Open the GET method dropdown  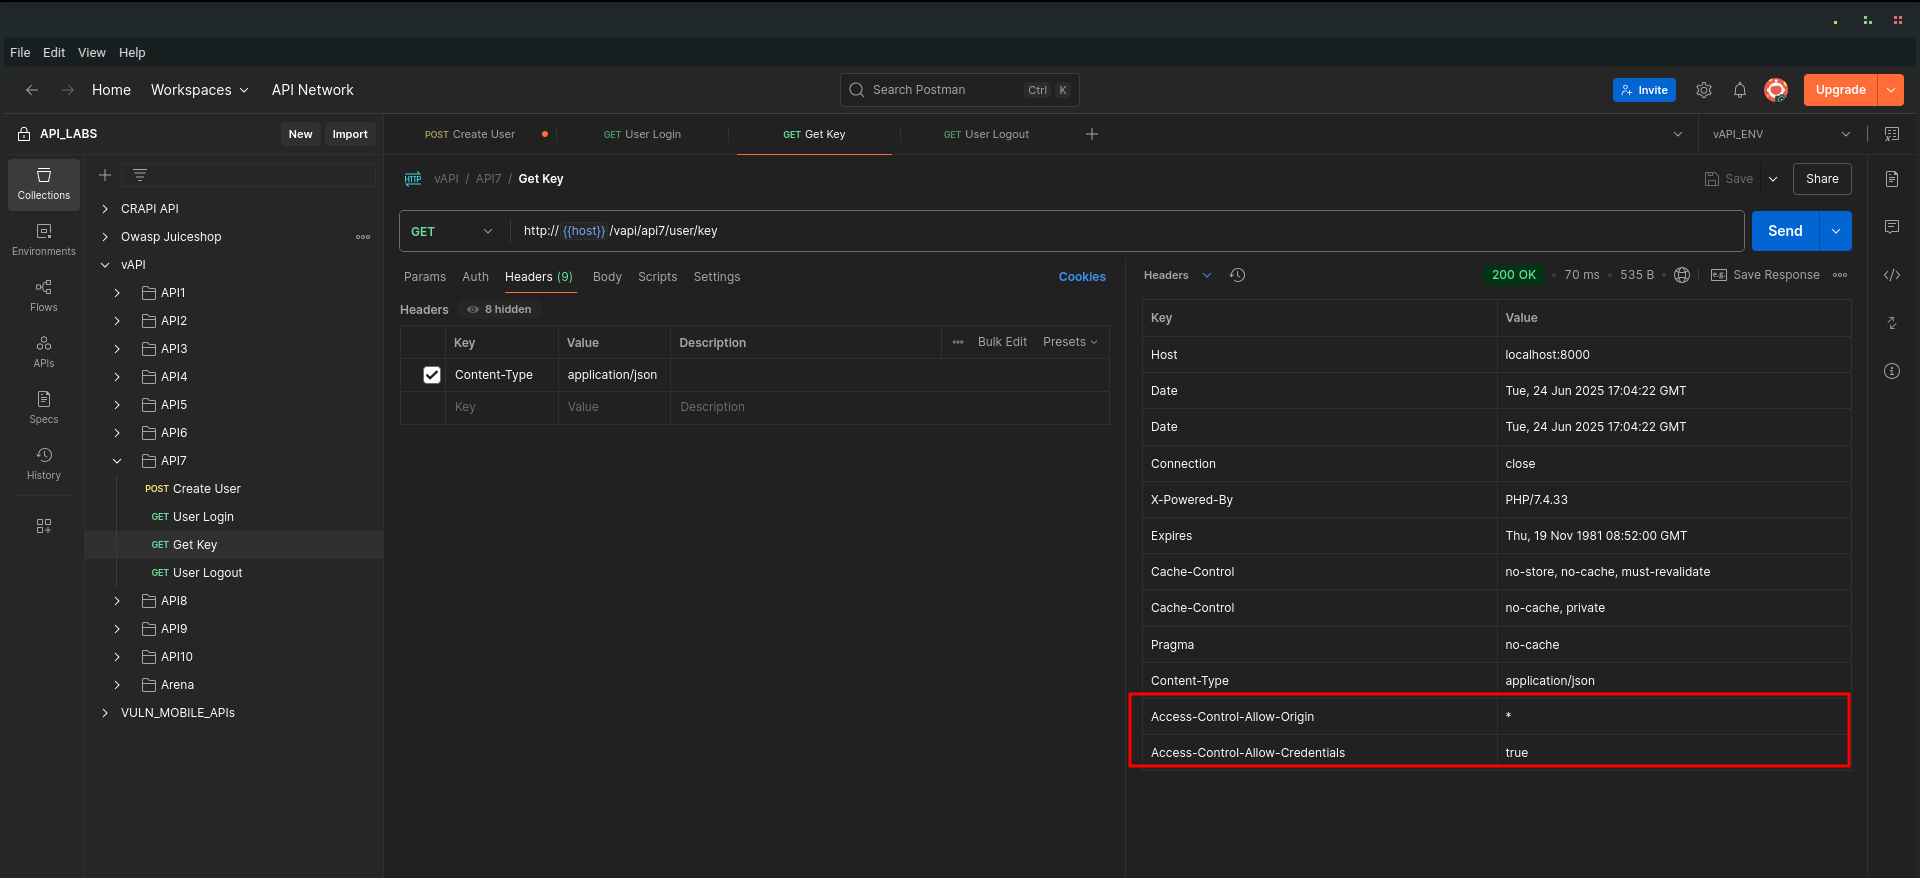[x=453, y=231]
